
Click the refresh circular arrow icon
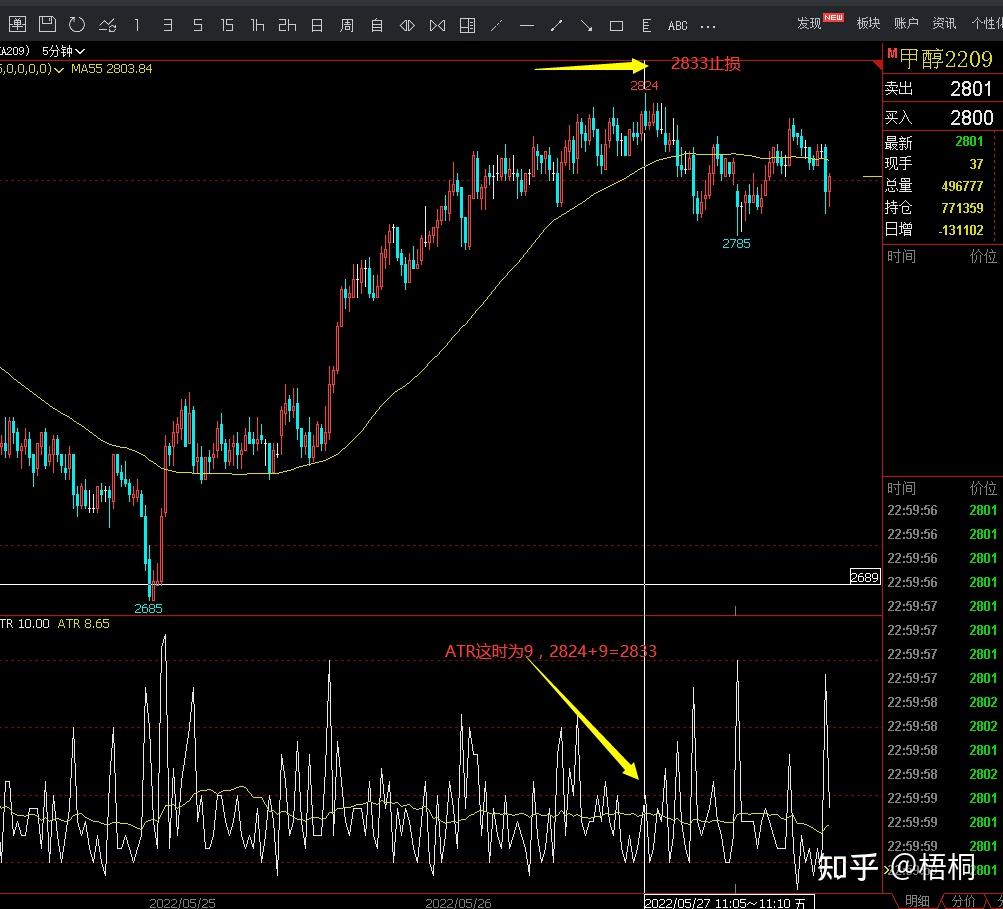click(77, 25)
